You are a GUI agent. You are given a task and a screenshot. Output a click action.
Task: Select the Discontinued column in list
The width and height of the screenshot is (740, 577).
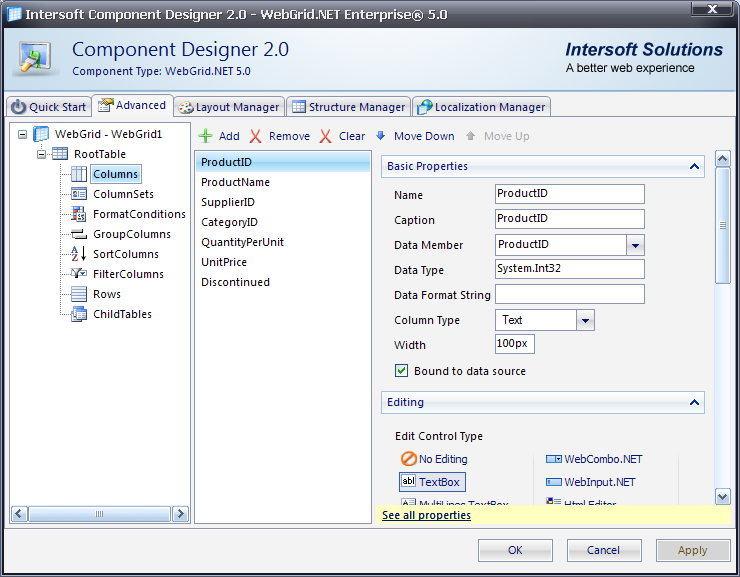tap(283, 282)
